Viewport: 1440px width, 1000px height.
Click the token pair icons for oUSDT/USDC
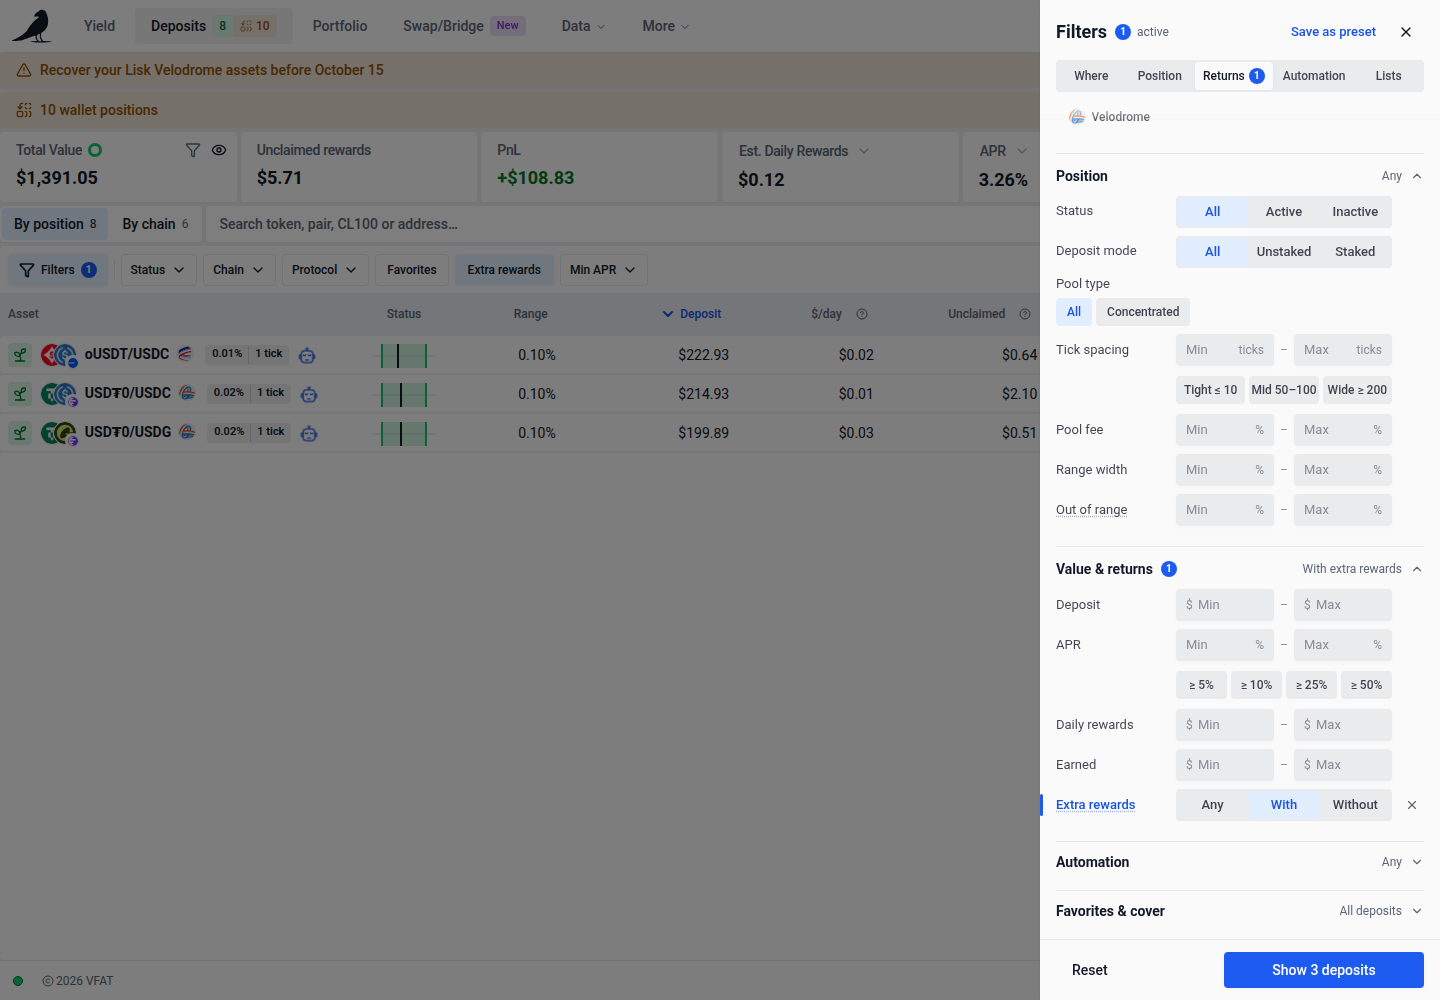59,355
